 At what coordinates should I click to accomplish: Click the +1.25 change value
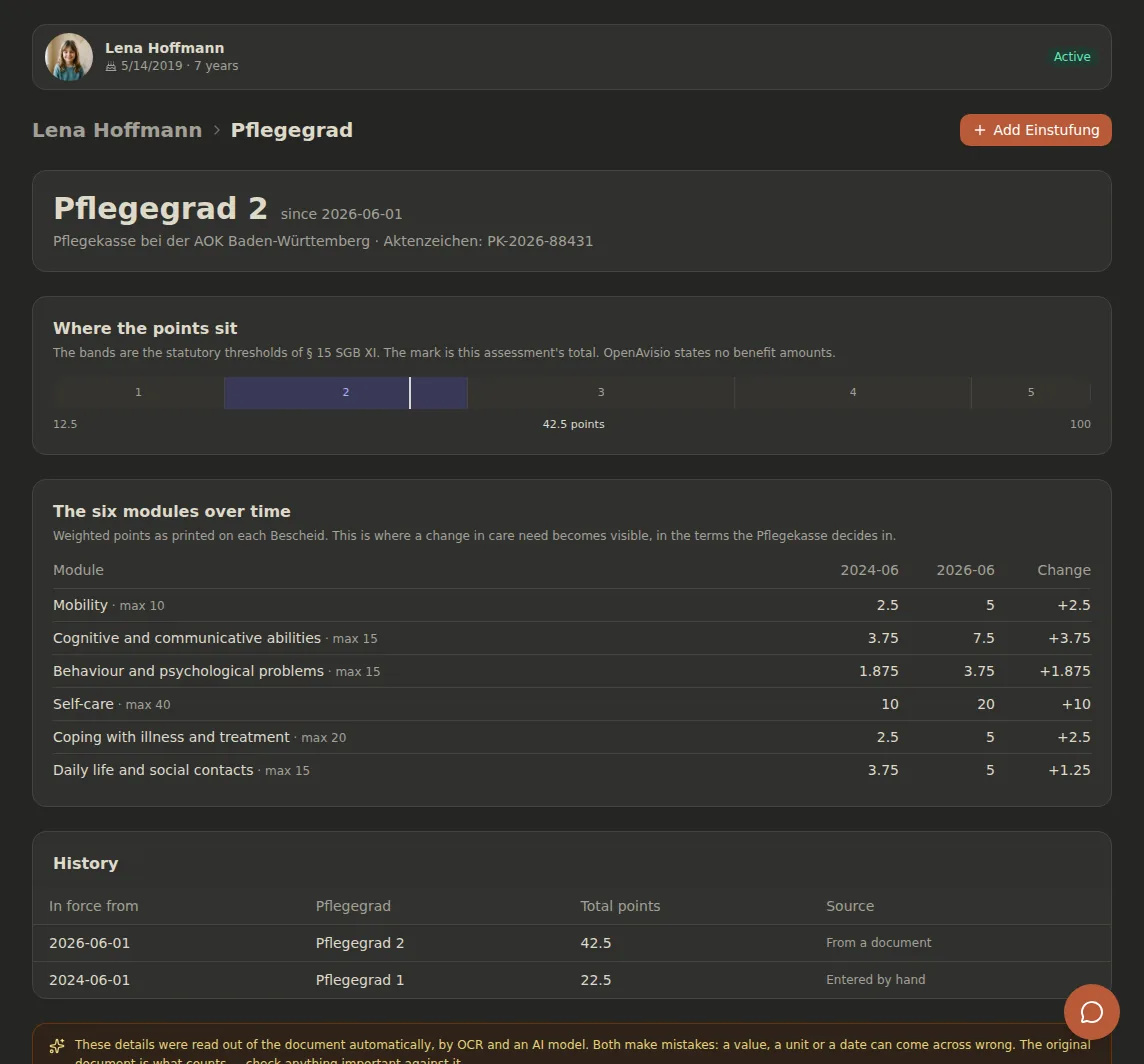click(x=1070, y=770)
